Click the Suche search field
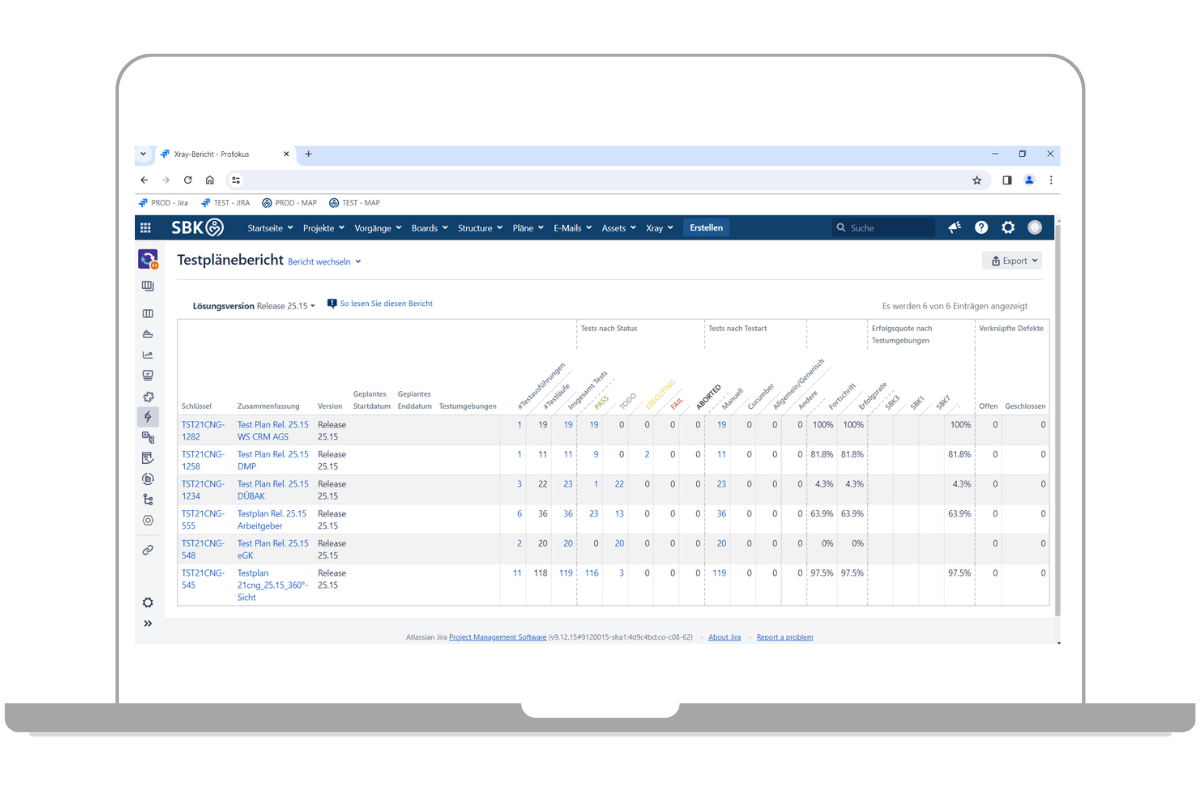1200x790 pixels. click(x=885, y=228)
